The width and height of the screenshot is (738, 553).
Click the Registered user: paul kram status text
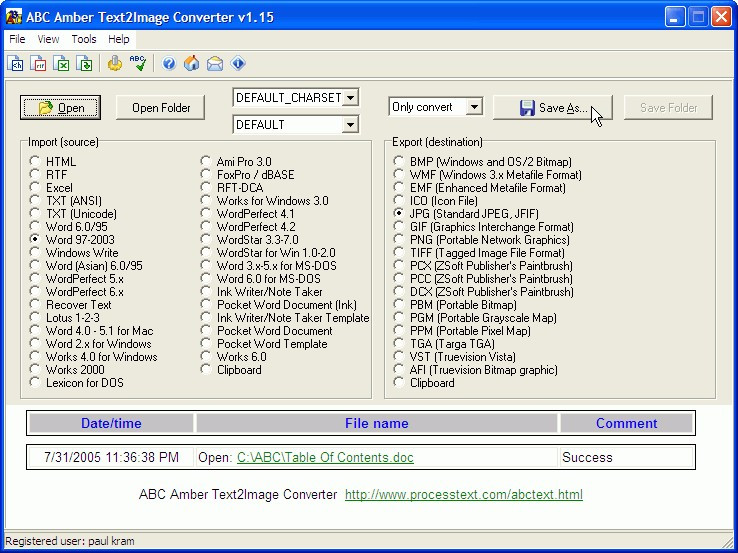[x=70, y=541]
